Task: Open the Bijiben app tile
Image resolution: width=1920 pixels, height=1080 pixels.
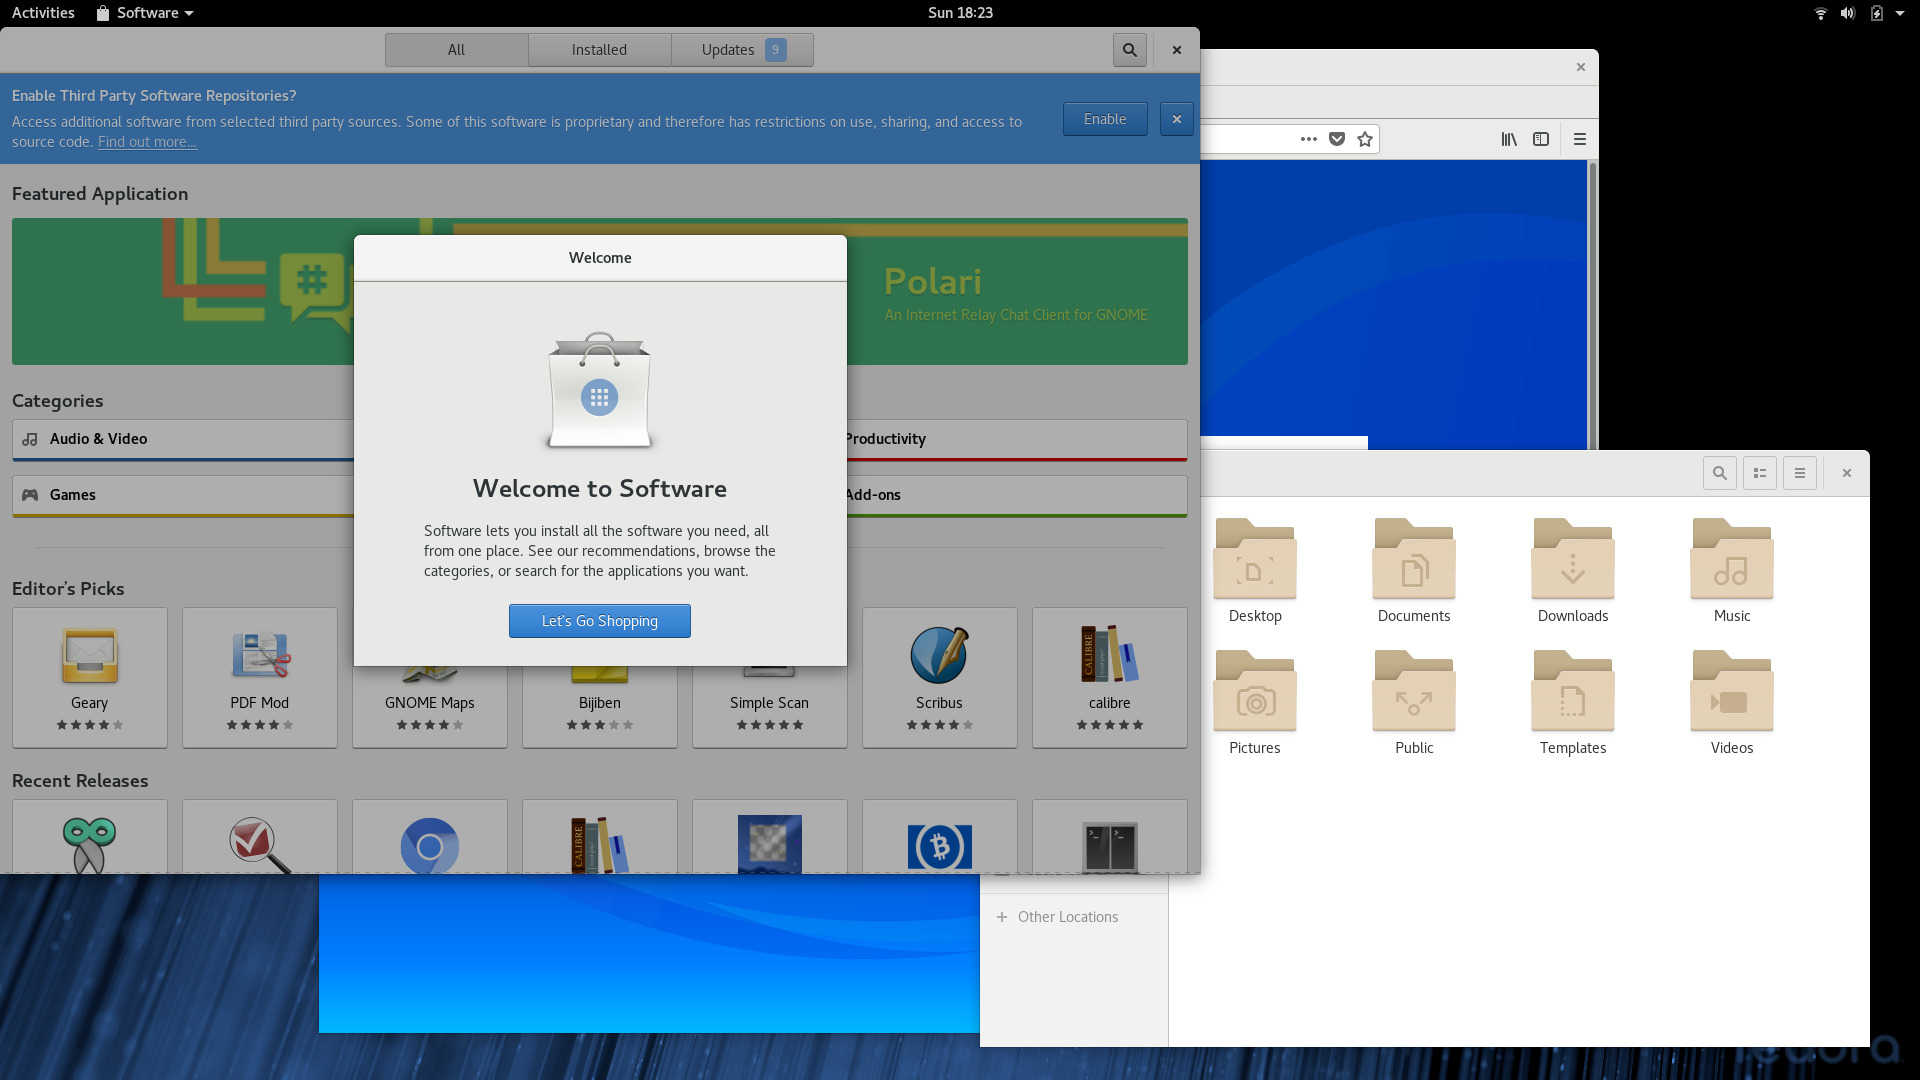Action: (x=600, y=707)
